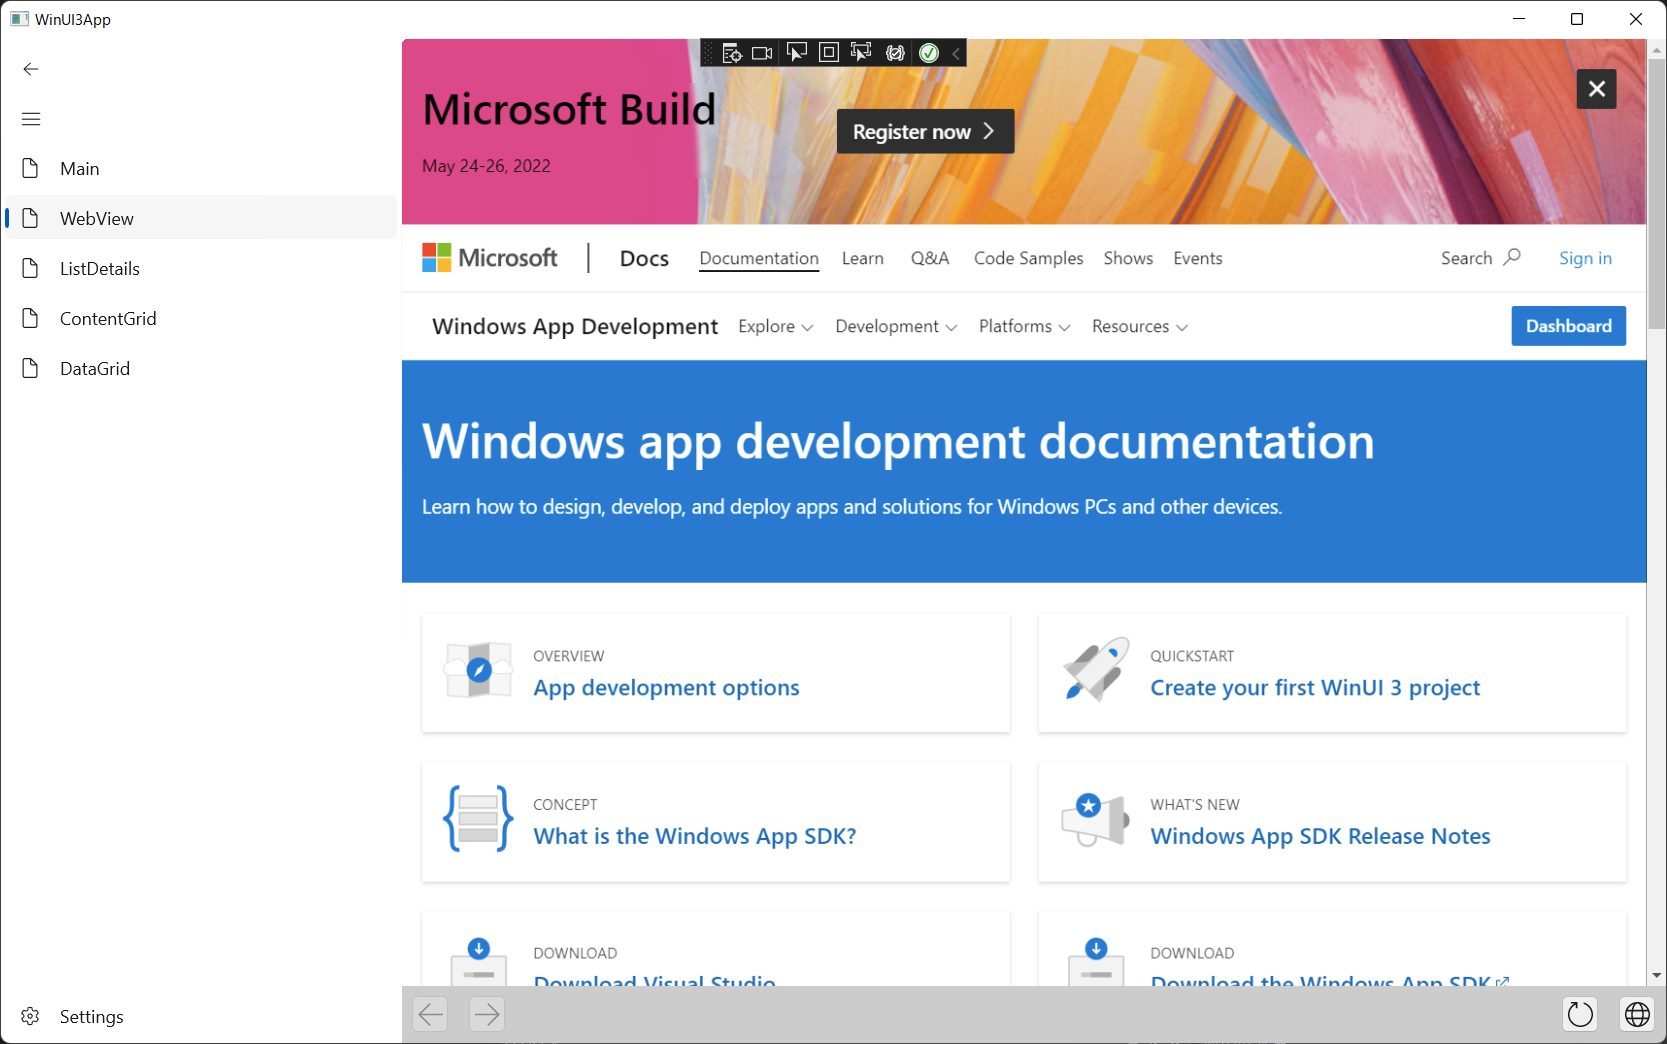Image resolution: width=1667 pixels, height=1044 pixels.
Task: Click the Download Visual Studio icon
Action: click(478, 962)
